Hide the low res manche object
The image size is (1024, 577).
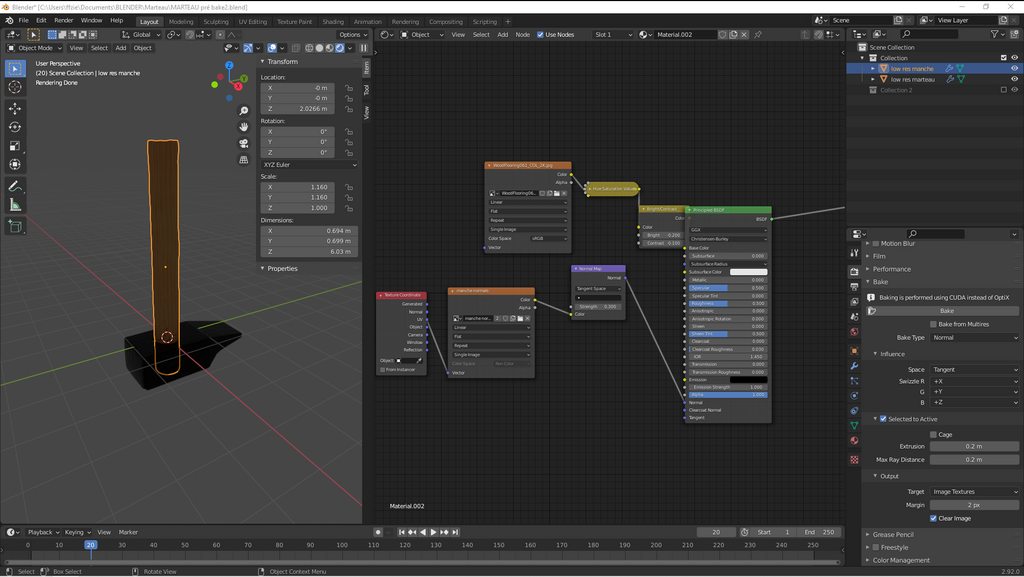click(x=1014, y=69)
